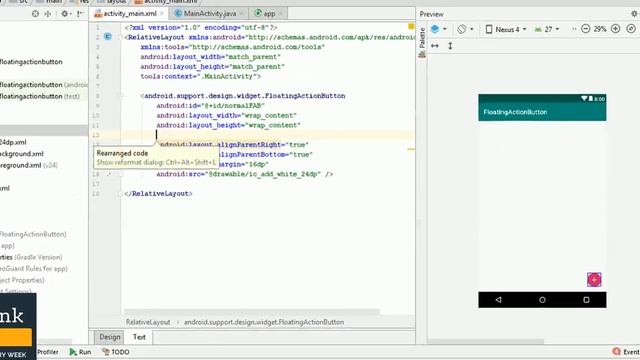Screen dimensions: 640x360
Task: Open the TODO tool window
Action: pyautogui.click(x=116, y=352)
